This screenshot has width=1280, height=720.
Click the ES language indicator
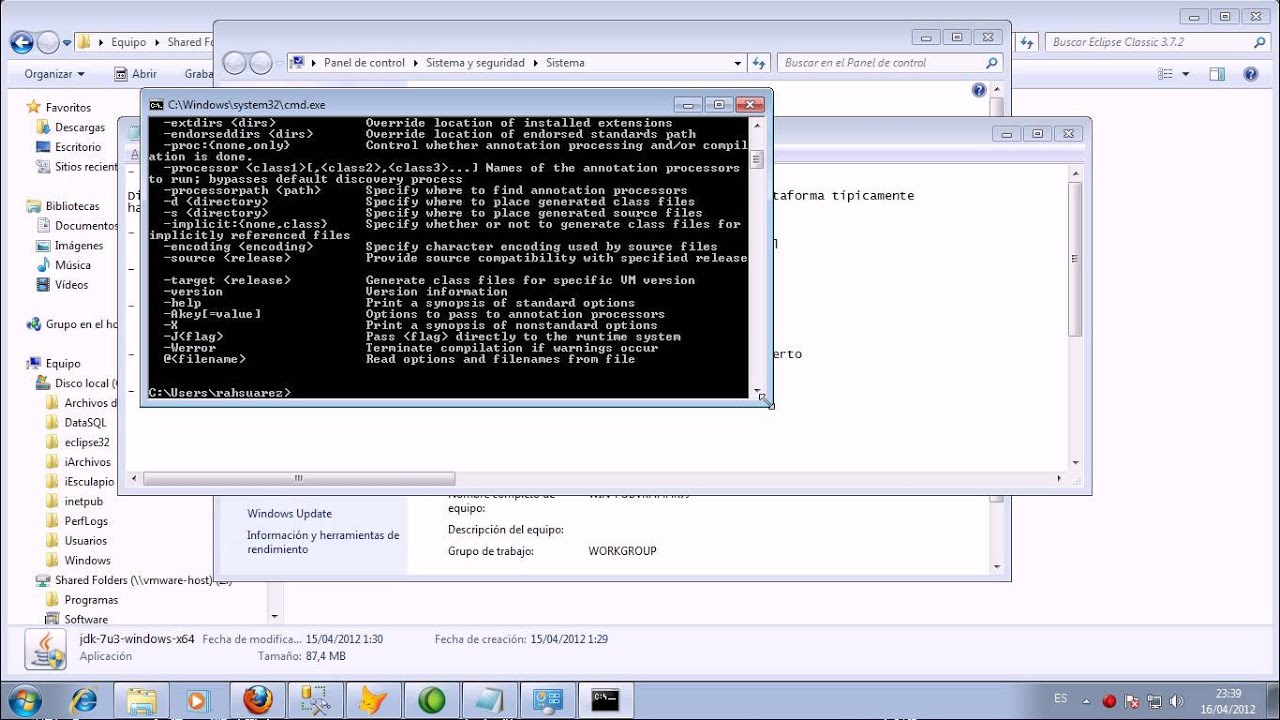tap(1060, 698)
